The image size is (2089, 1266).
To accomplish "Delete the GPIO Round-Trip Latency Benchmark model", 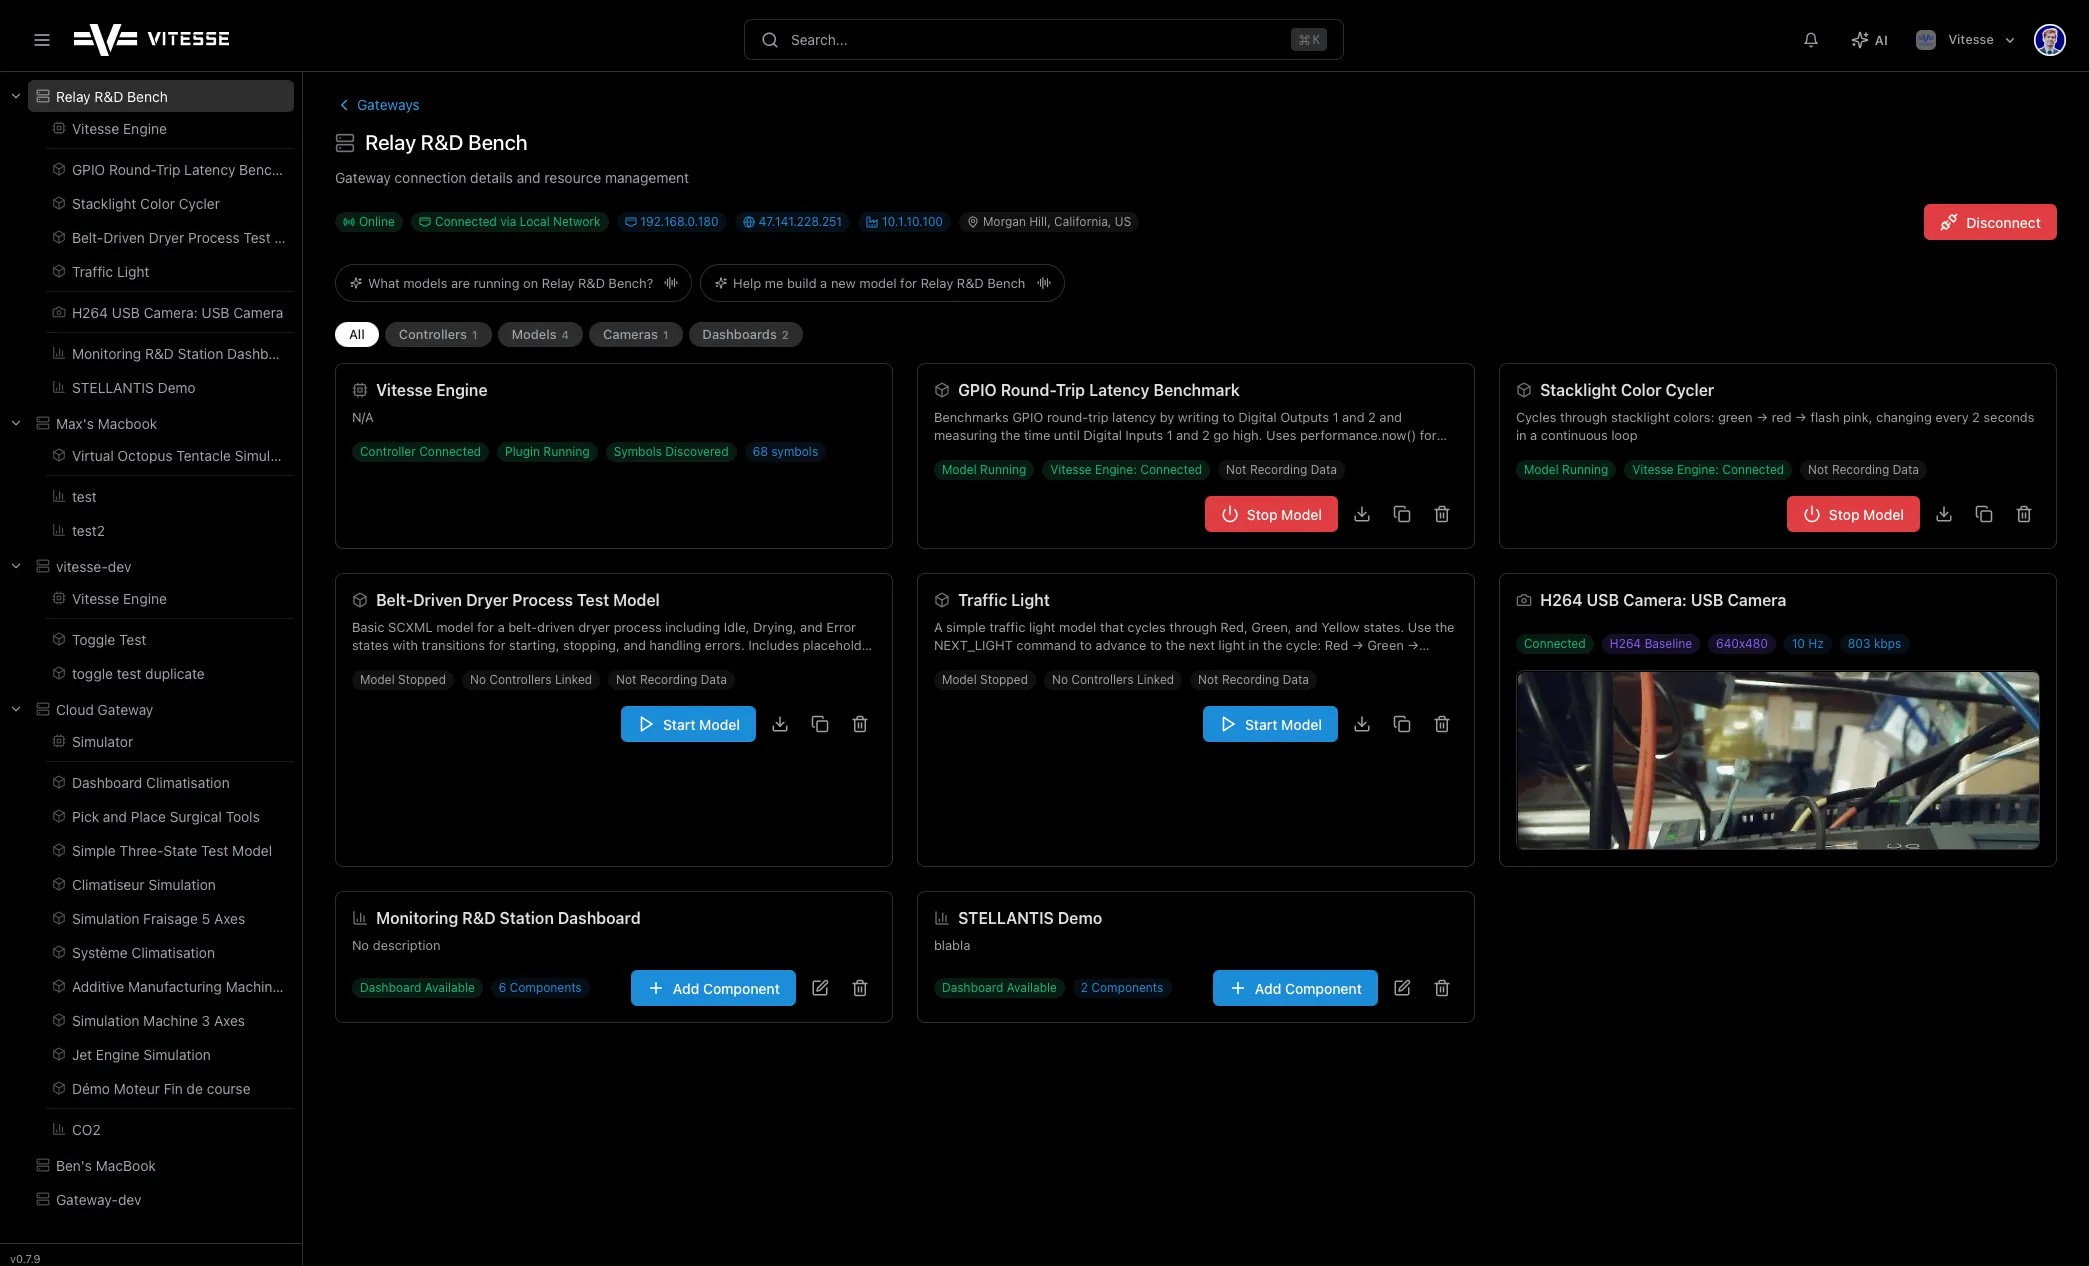I will (x=1442, y=514).
